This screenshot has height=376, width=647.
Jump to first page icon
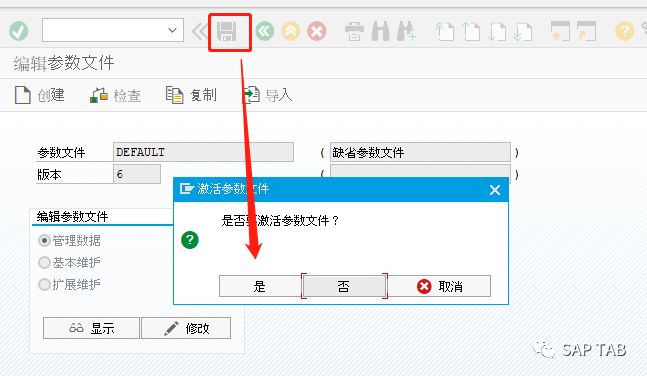(445, 32)
